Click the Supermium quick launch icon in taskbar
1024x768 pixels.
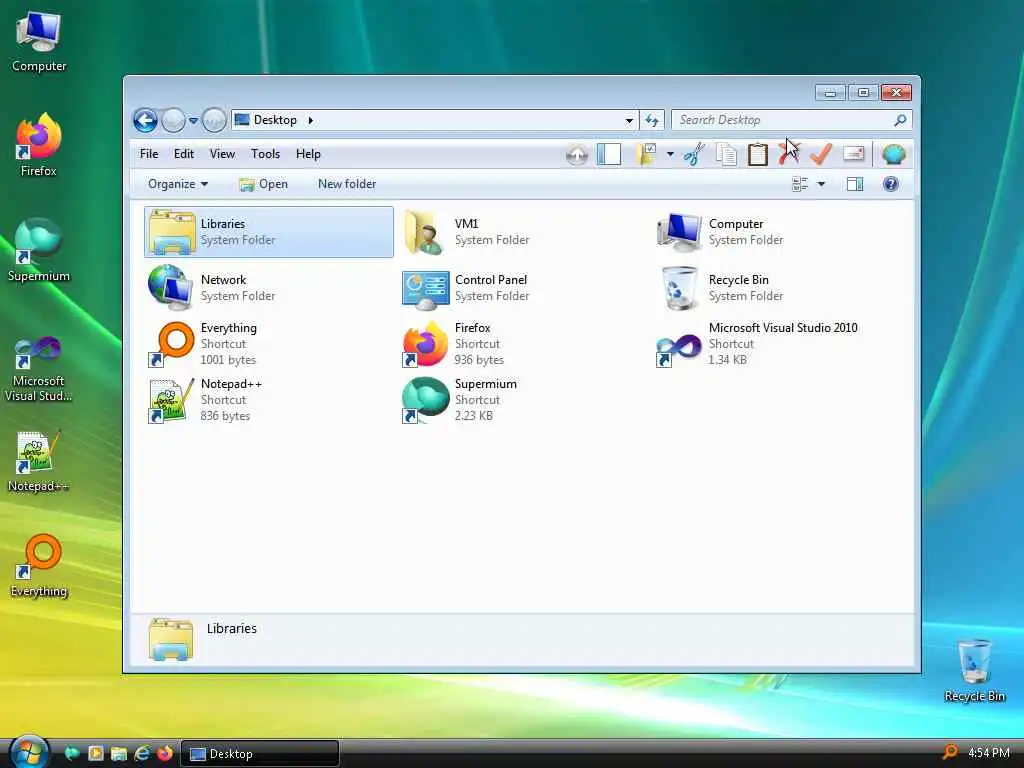(72, 754)
